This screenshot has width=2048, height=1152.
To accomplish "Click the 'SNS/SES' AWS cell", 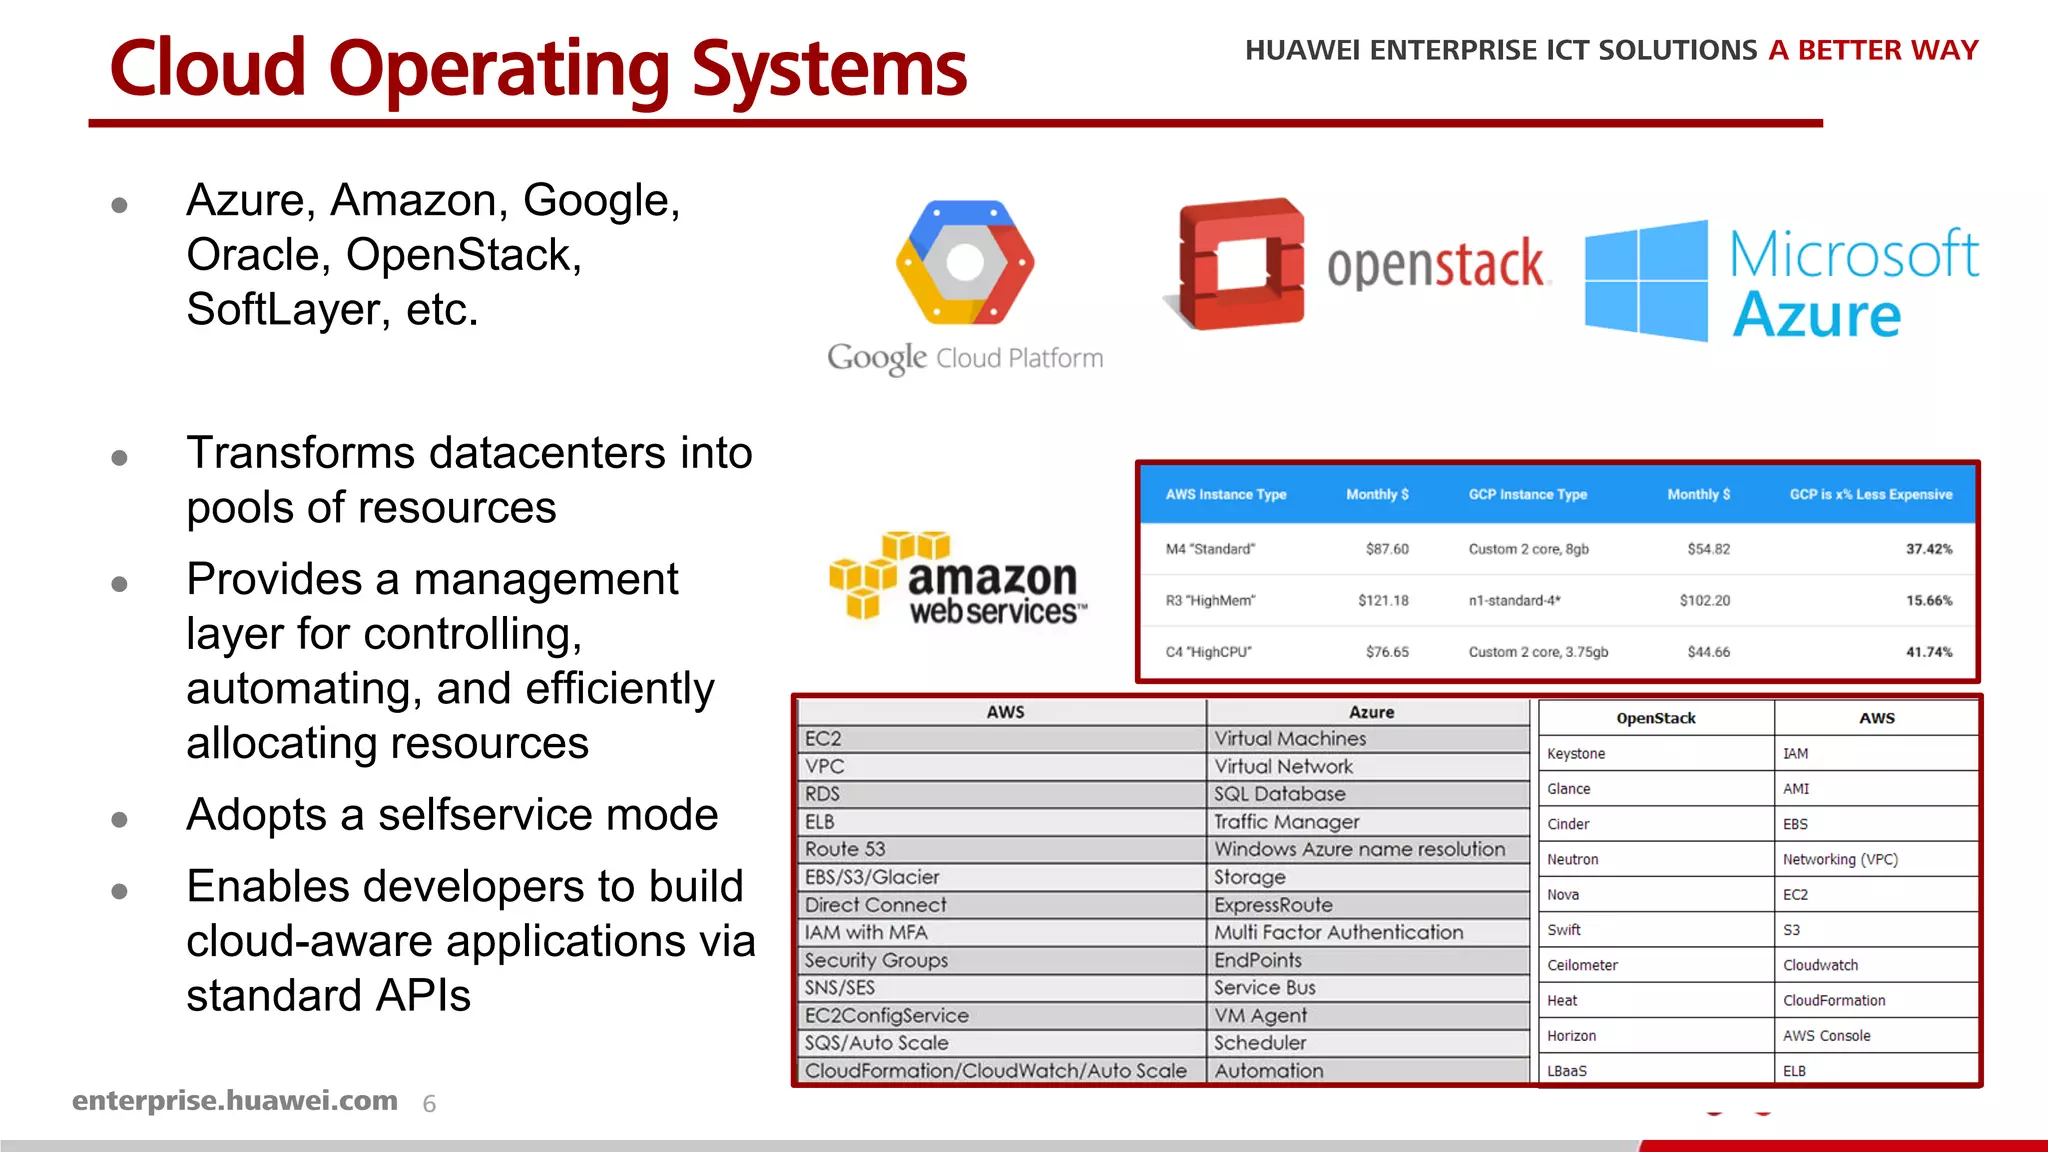I will pyautogui.click(x=1002, y=988).
